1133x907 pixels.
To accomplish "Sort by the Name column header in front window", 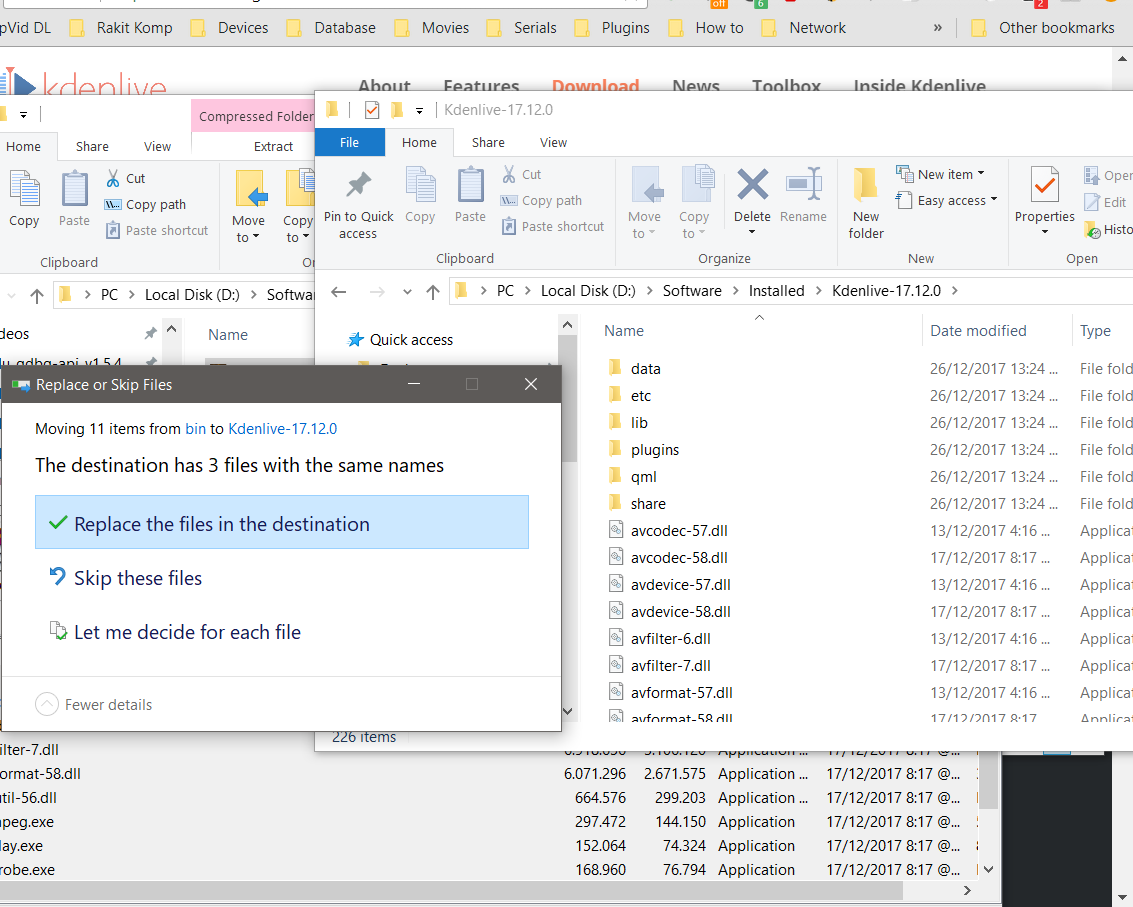I will coord(624,330).
